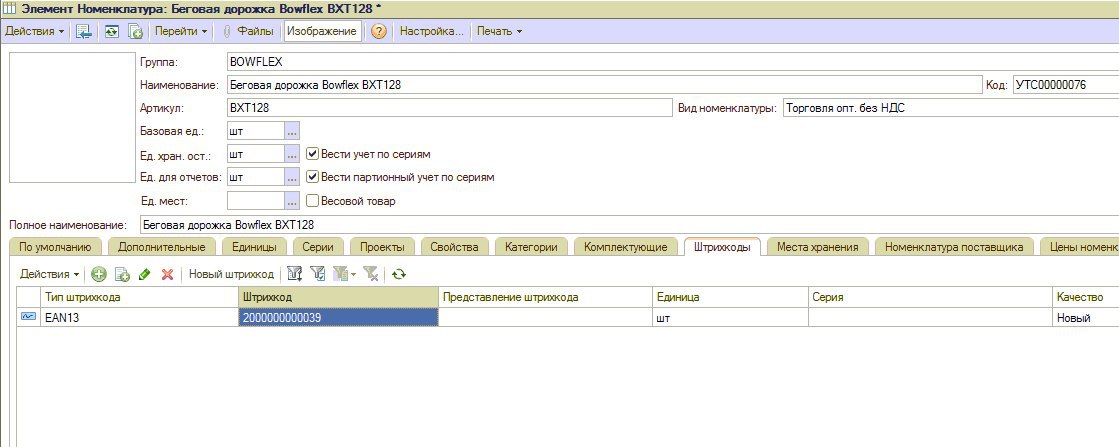1119x447 pixels.
Task: Refresh the barcode list with green arrows icon
Action: pos(399,274)
